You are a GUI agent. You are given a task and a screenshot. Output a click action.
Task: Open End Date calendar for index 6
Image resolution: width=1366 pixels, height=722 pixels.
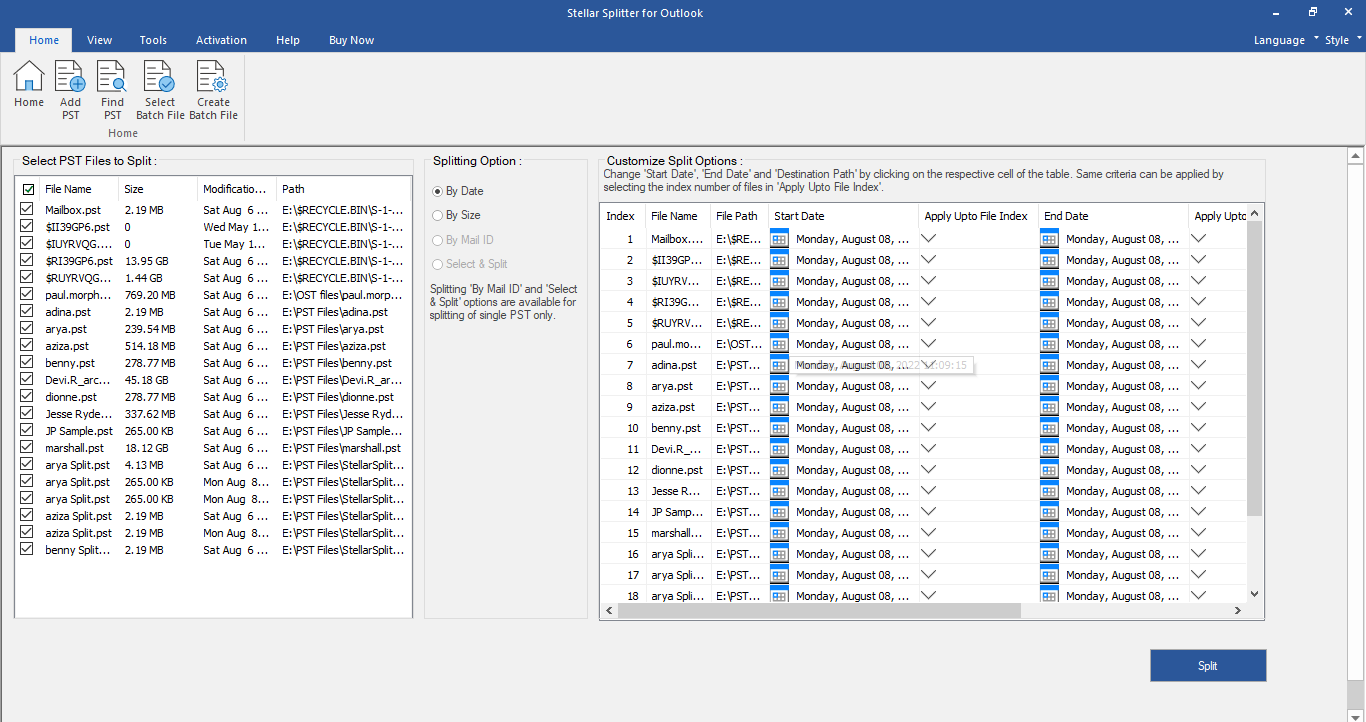(1049, 344)
